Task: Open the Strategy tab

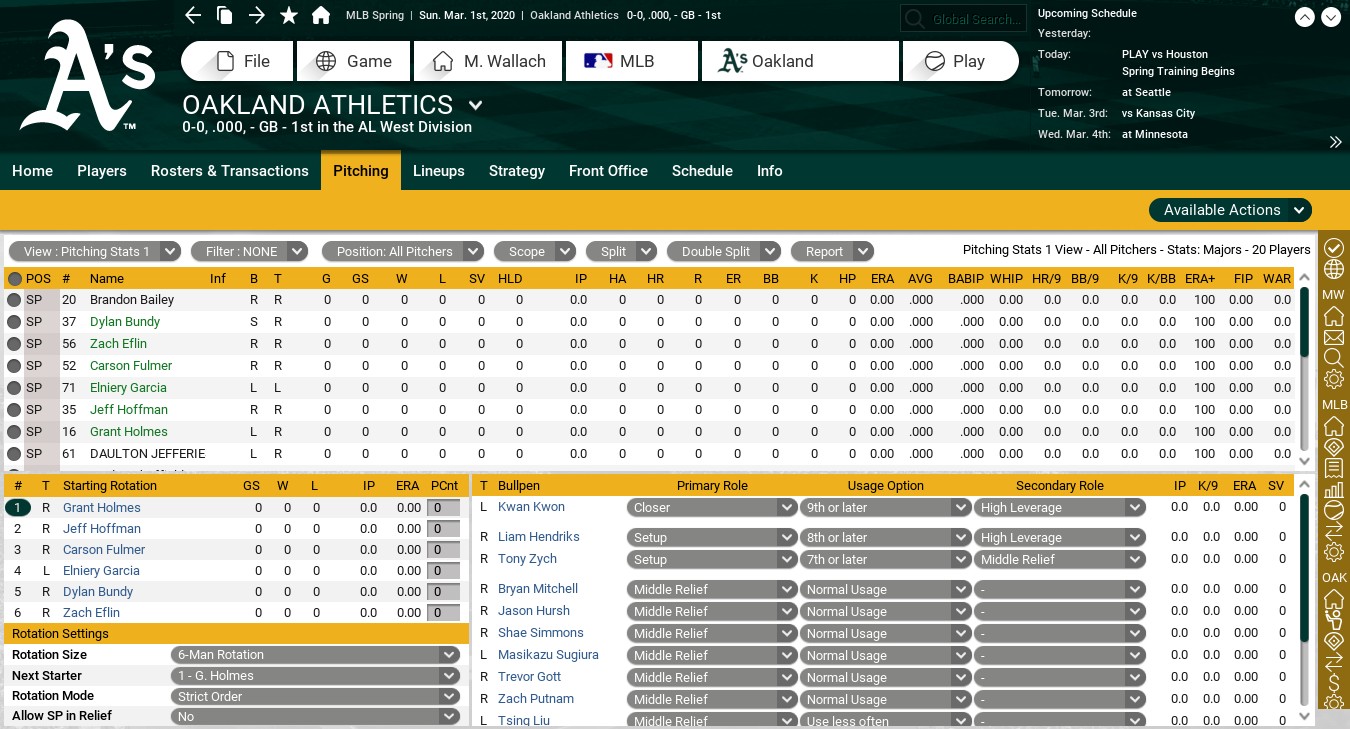Action: point(517,171)
